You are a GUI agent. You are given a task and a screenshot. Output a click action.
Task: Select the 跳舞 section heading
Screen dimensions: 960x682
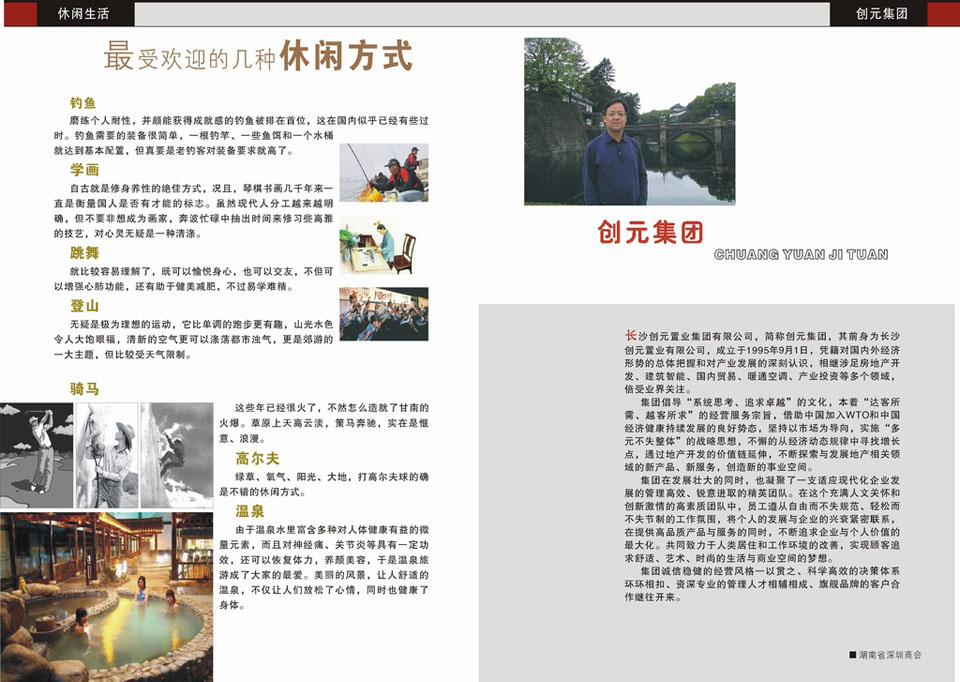84,253
